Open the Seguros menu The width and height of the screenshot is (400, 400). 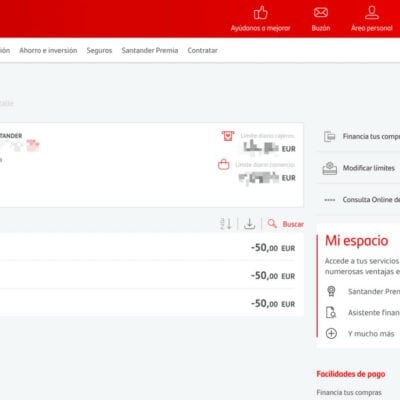(x=99, y=50)
